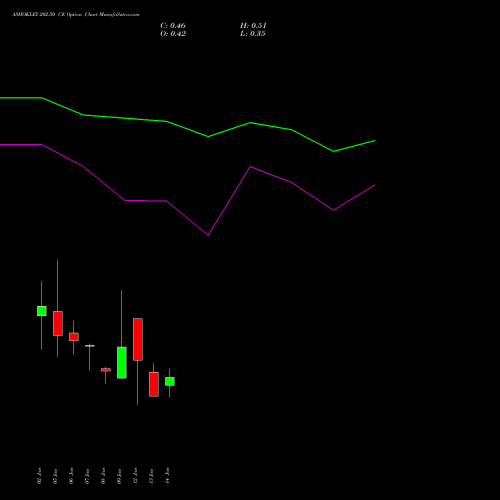Screen dimensions: 500x500
Task: Click the low value L: 0.35
Action: point(253,34)
